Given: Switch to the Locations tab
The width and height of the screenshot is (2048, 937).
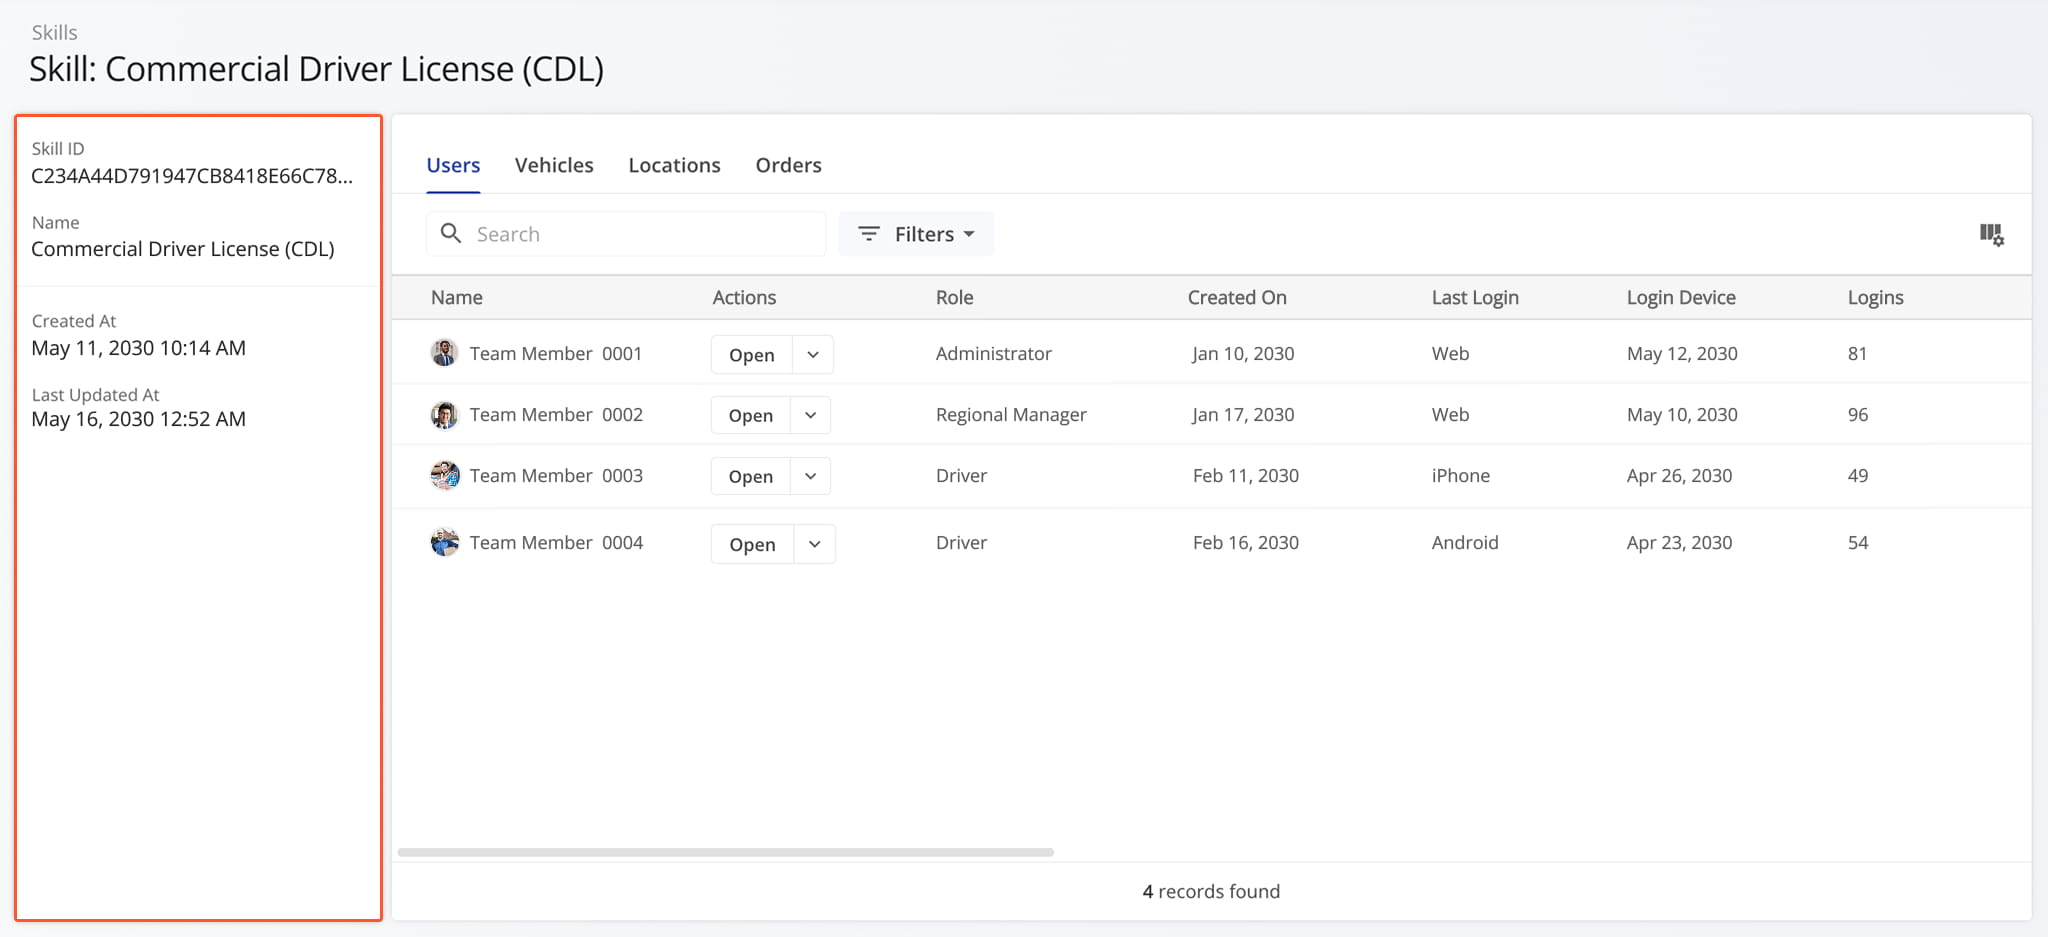Looking at the screenshot, I should [674, 165].
